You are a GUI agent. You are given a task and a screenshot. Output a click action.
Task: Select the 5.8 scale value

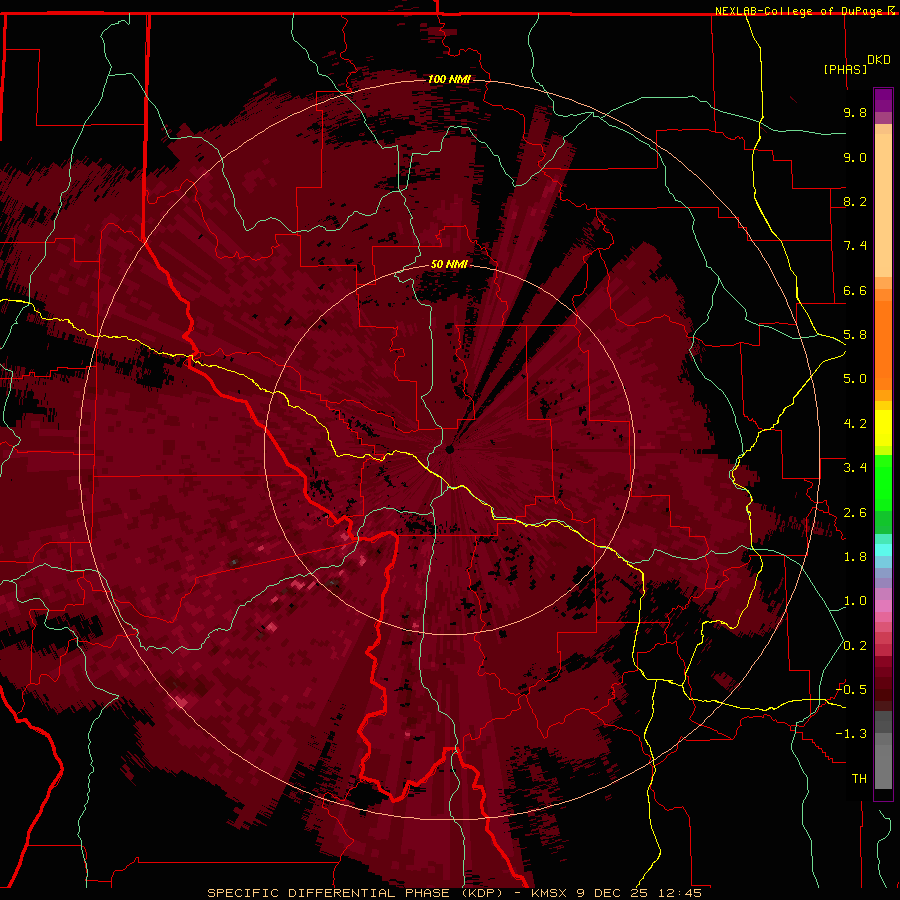[x=855, y=335]
